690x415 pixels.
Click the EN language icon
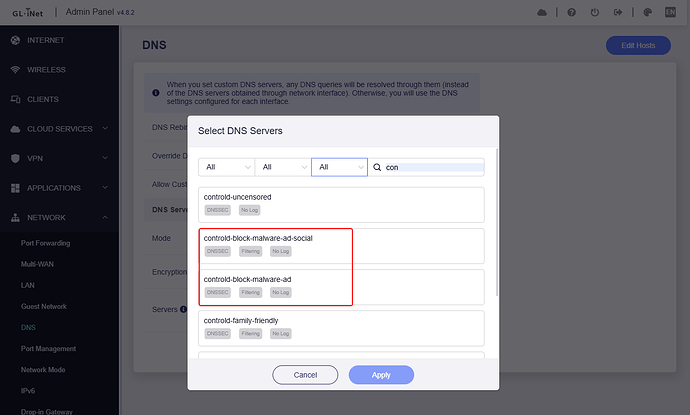672,13
